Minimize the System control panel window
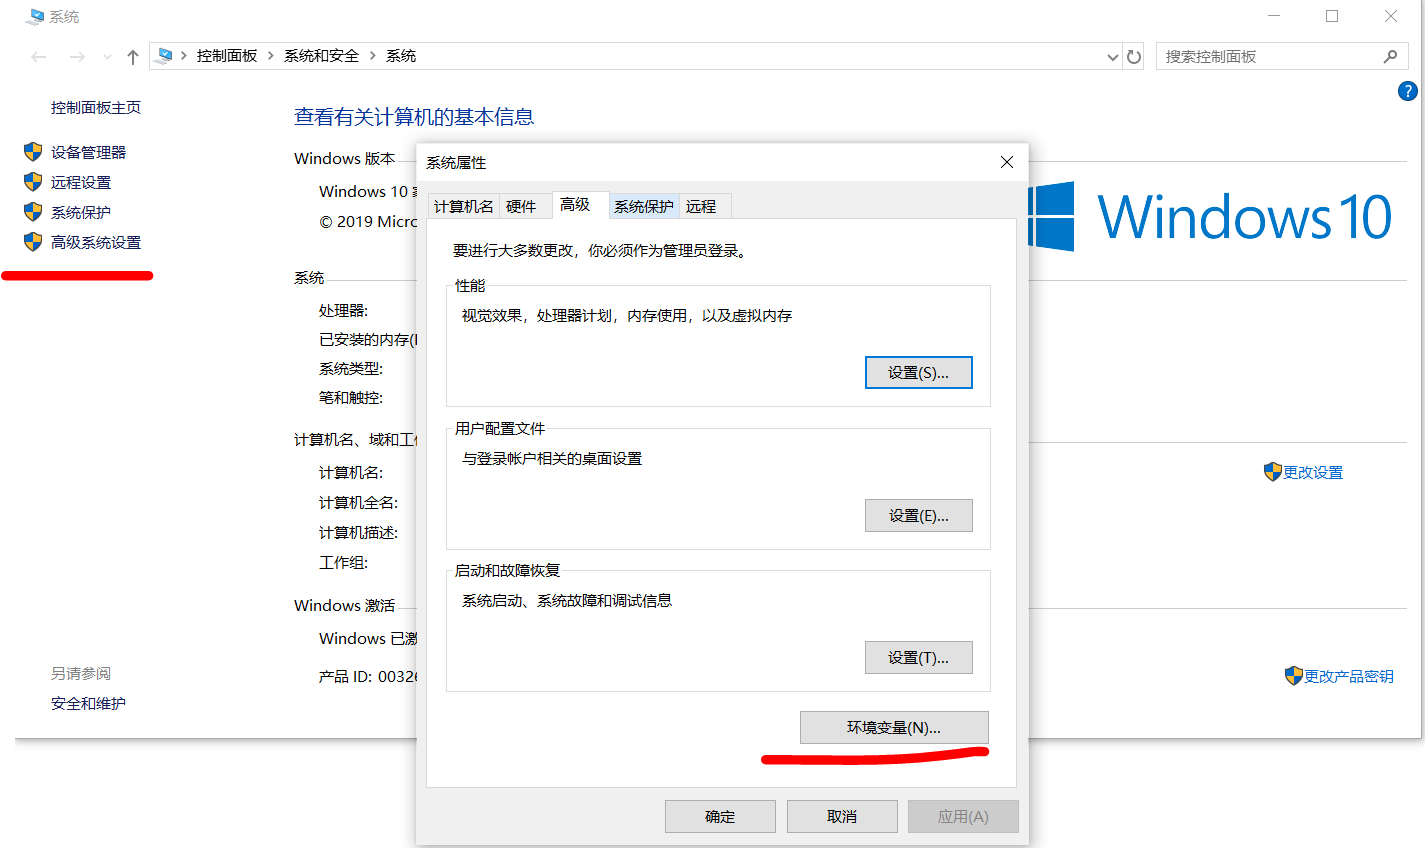The height and width of the screenshot is (848, 1425). click(x=1274, y=16)
